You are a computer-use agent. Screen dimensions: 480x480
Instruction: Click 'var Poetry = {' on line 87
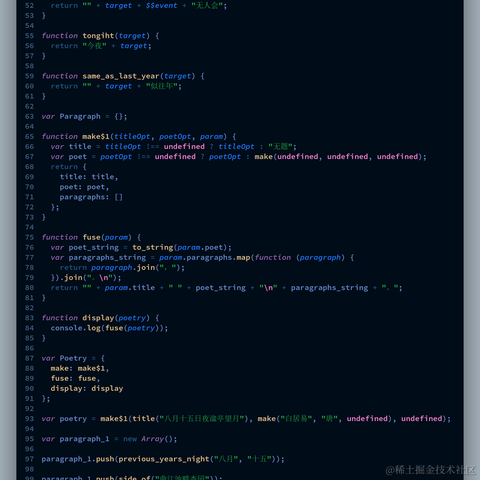coord(73,358)
